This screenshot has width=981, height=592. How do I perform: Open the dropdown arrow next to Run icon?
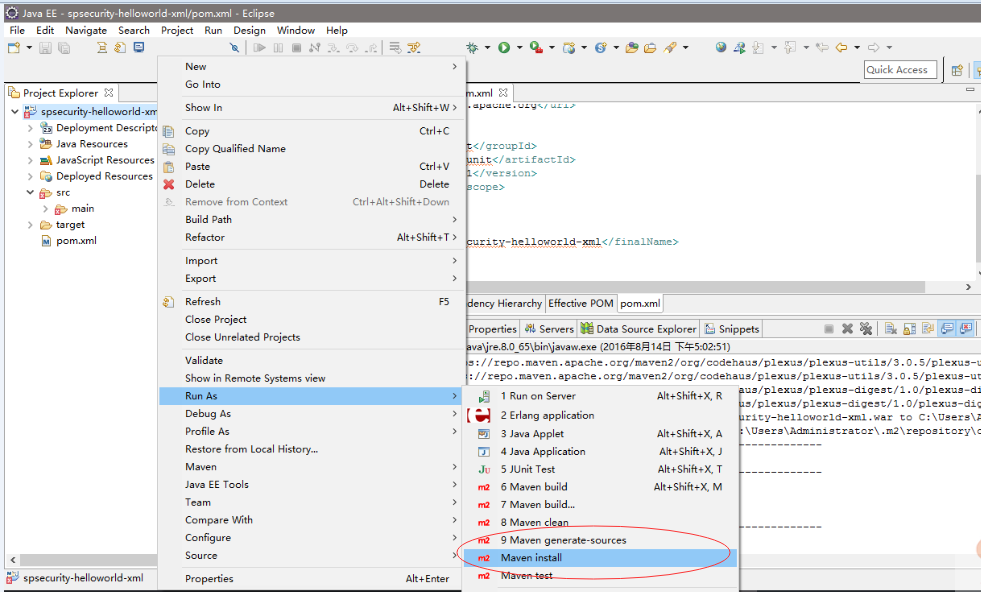point(519,48)
